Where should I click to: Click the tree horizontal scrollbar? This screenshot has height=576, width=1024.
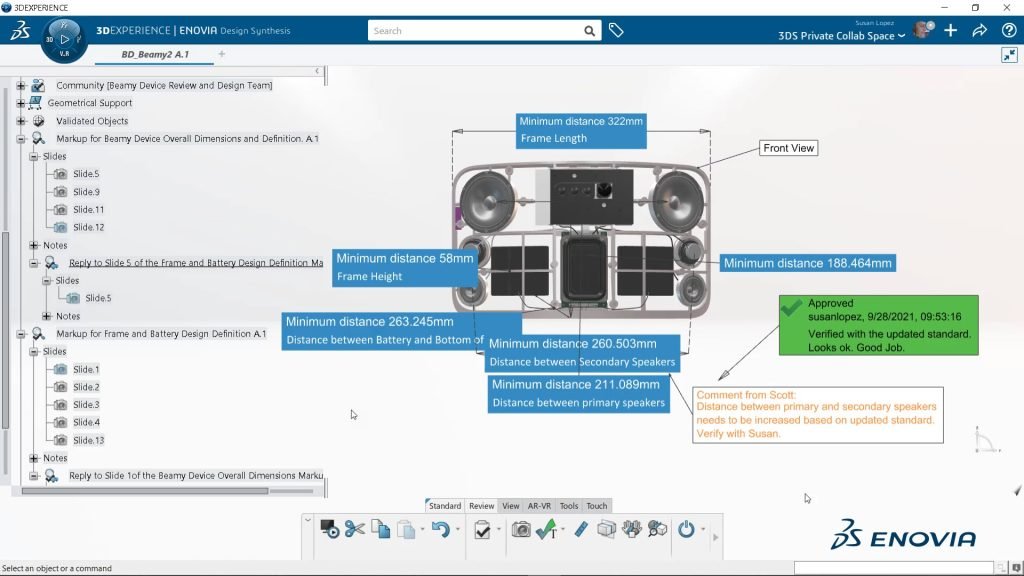tap(144, 491)
